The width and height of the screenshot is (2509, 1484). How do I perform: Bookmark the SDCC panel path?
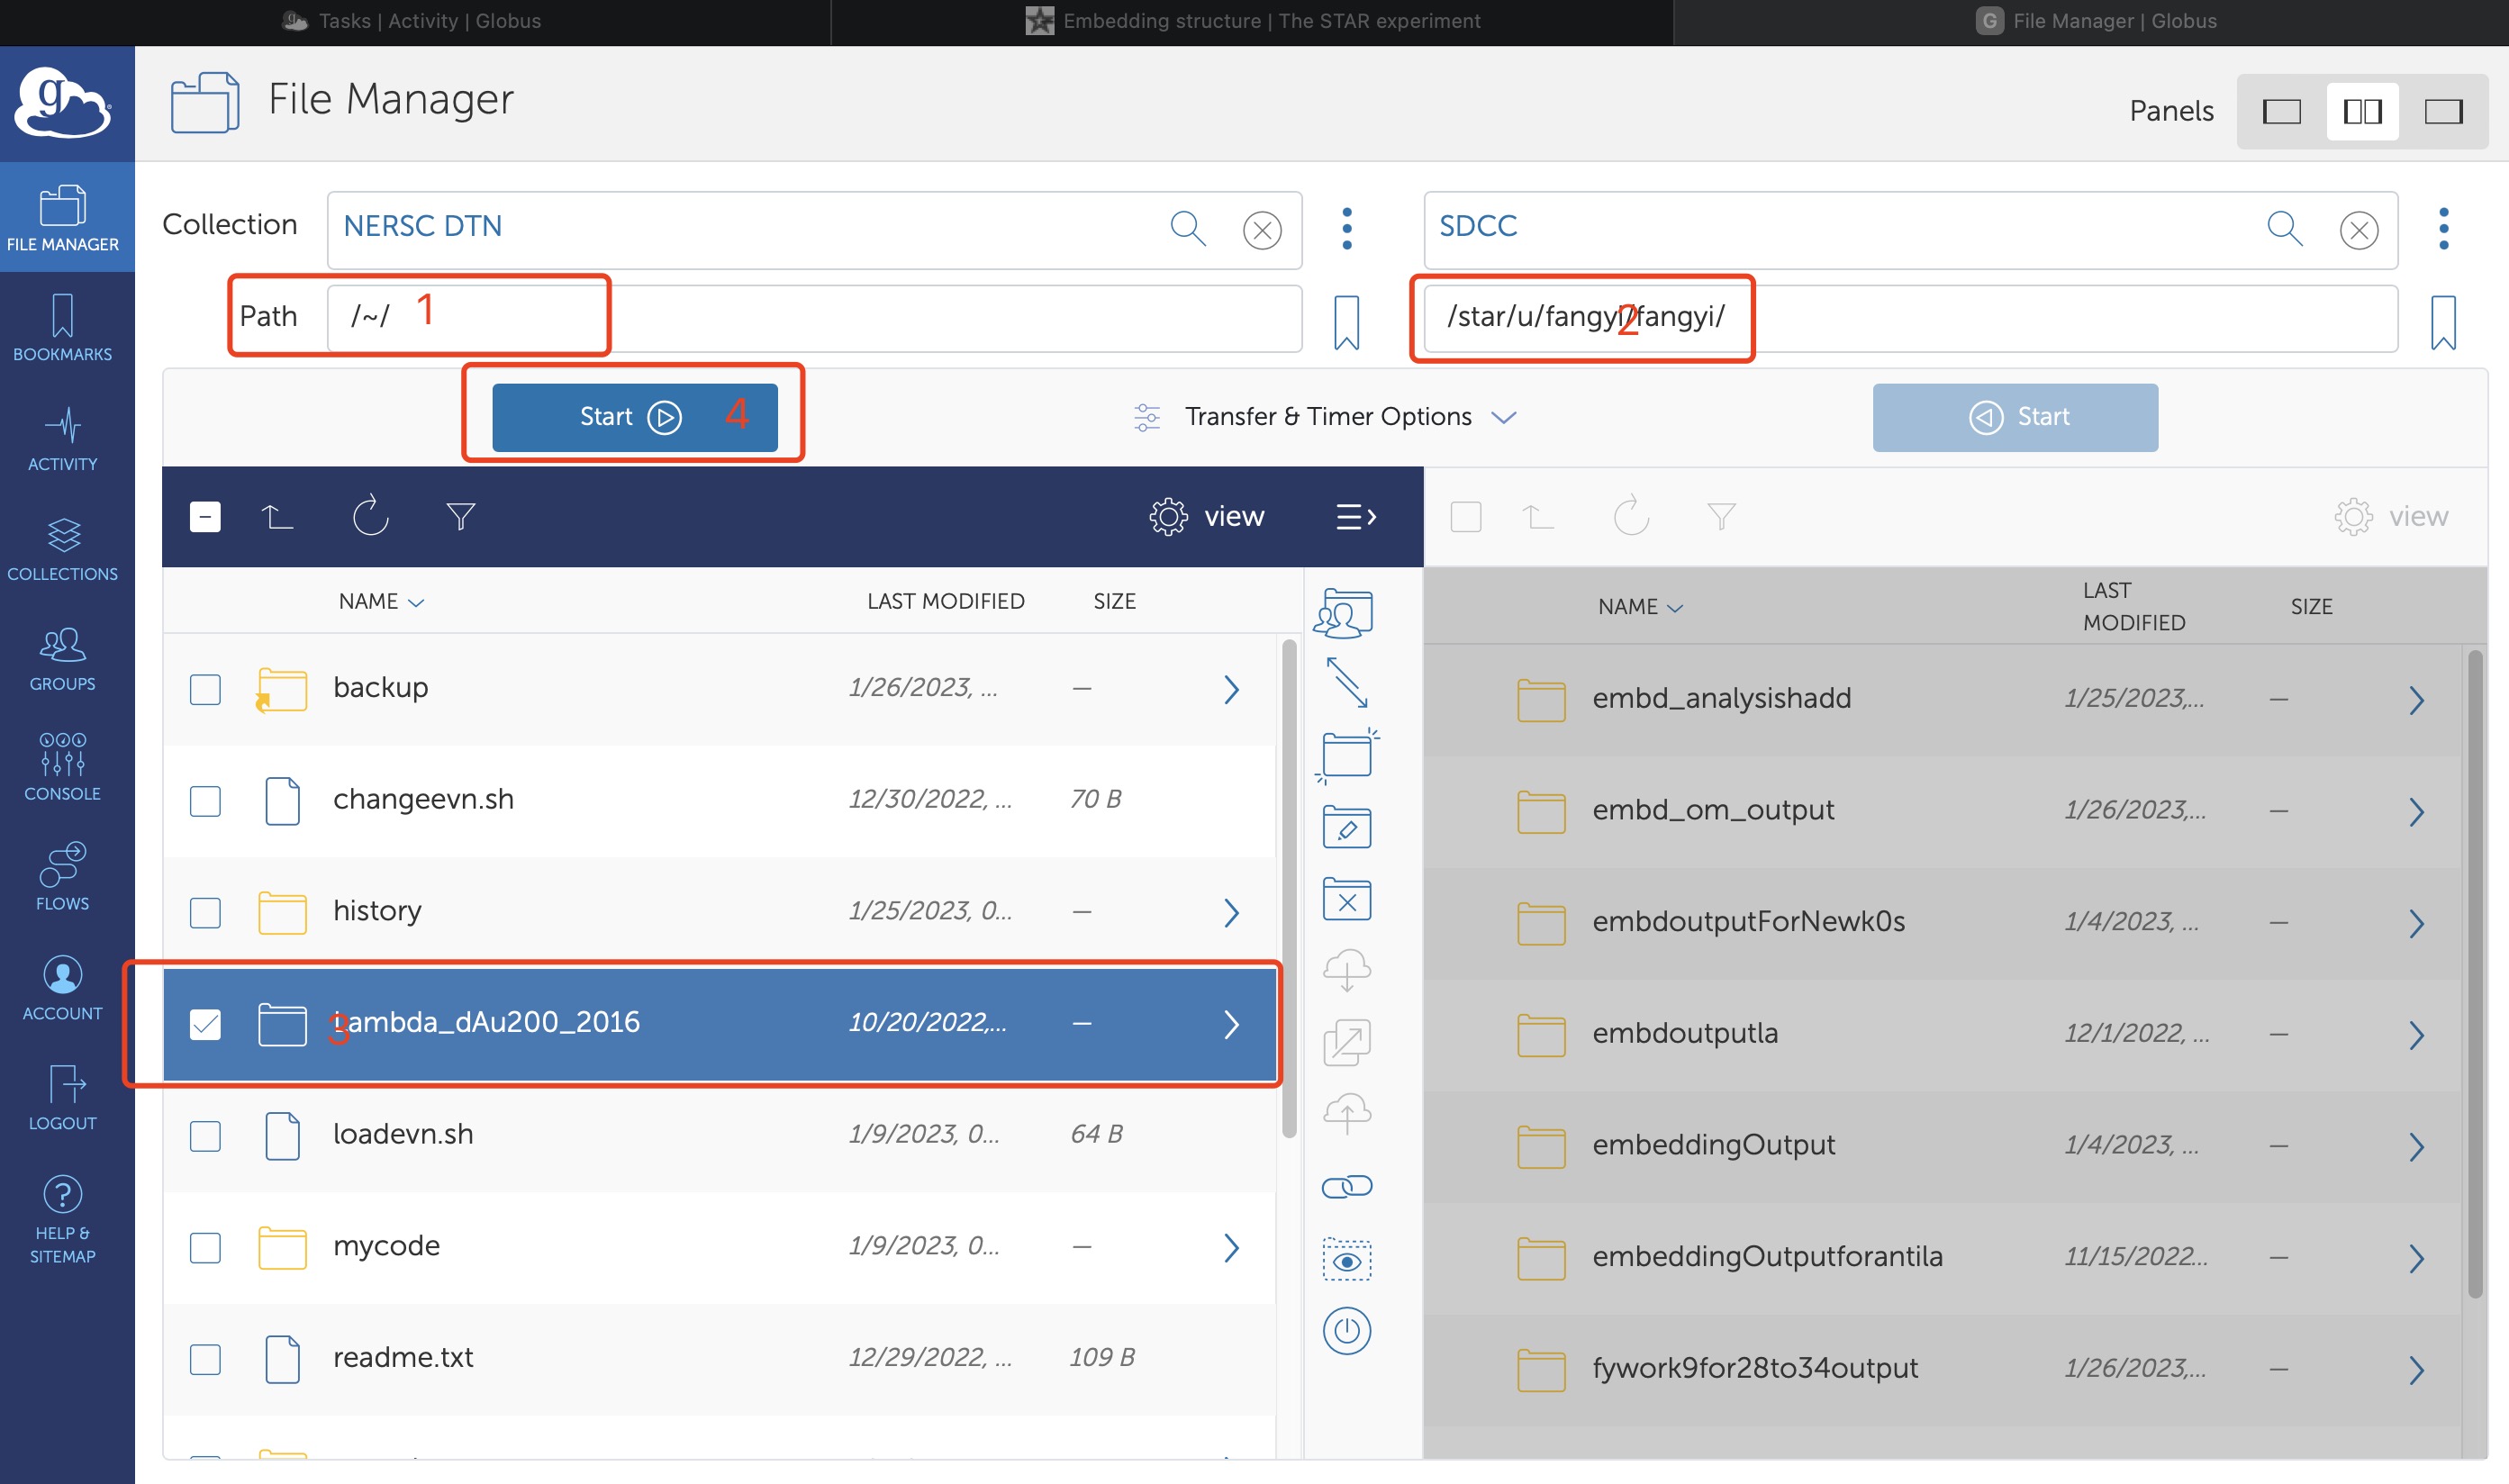pos(2443,322)
